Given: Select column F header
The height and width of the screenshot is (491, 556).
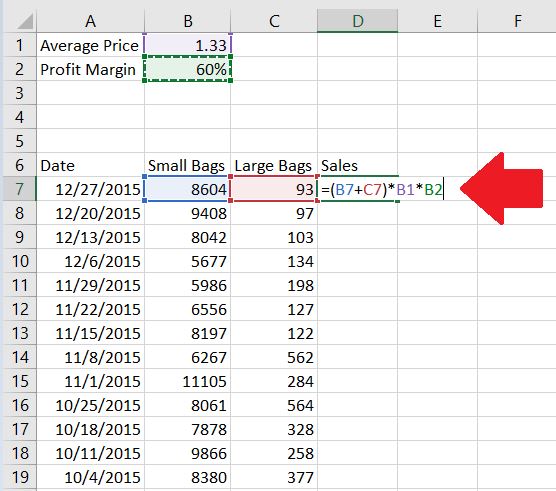Looking at the screenshot, I should [517, 21].
